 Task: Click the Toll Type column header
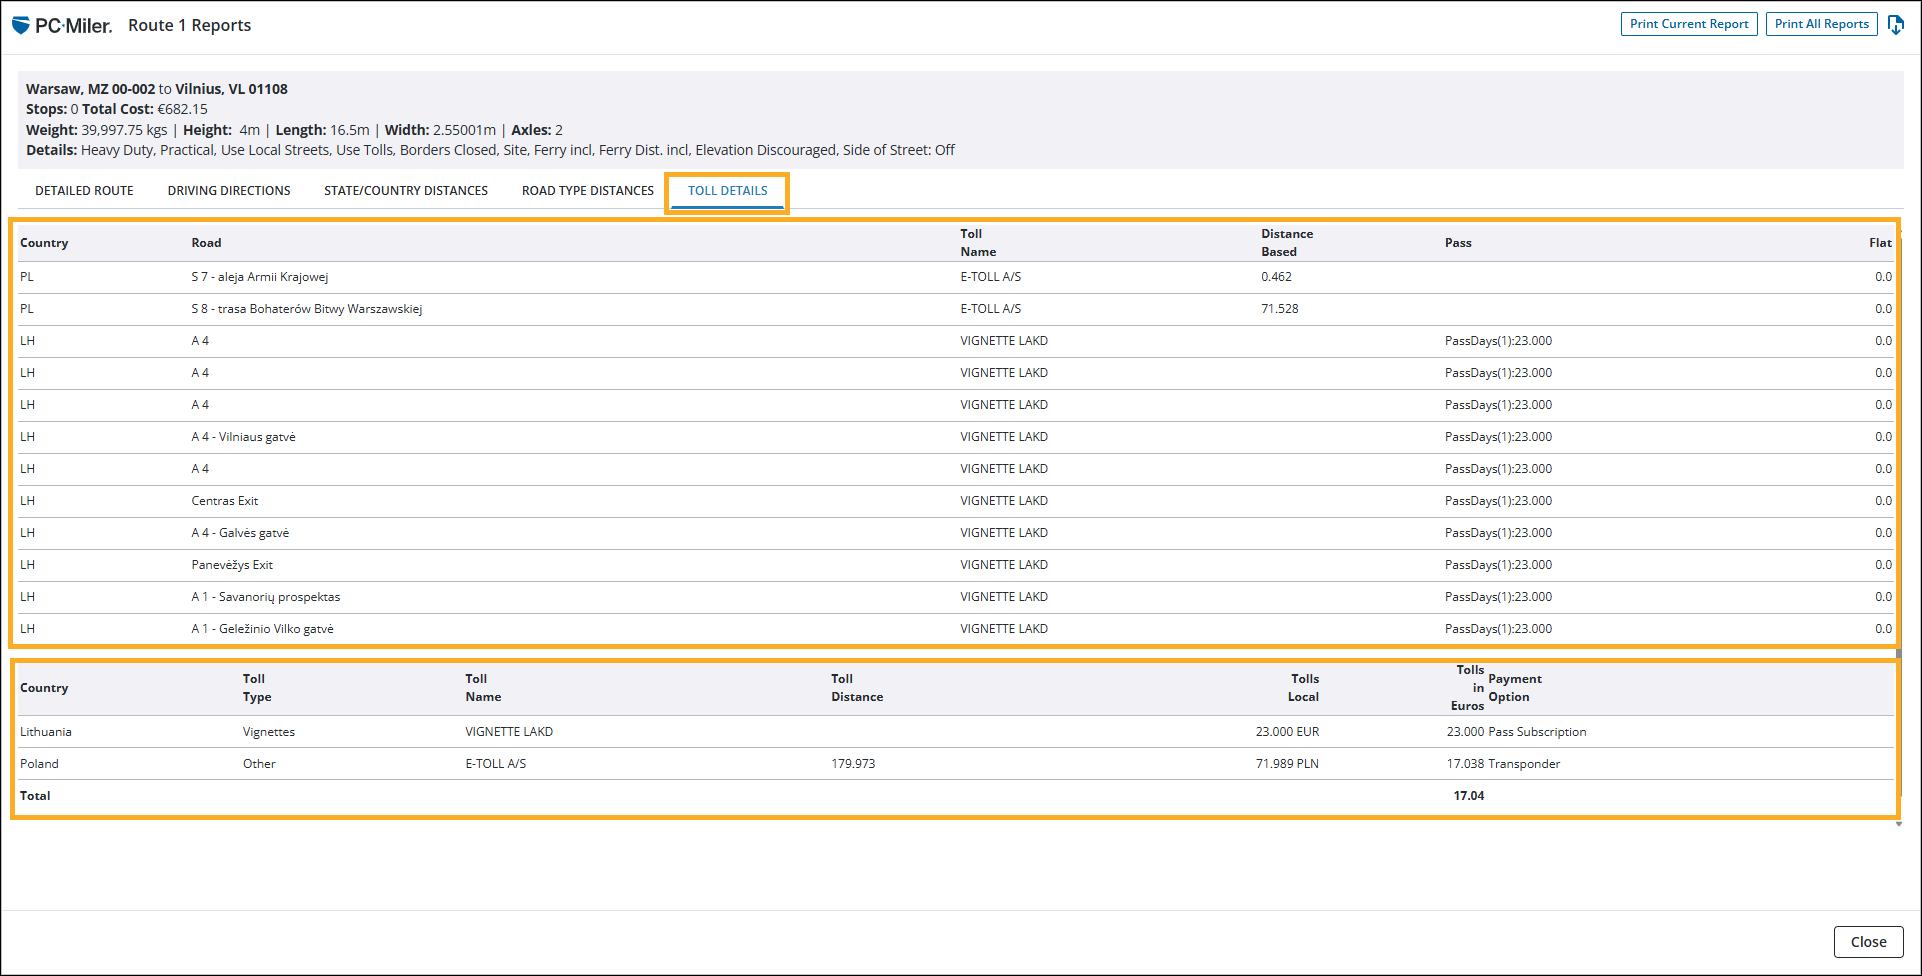point(257,688)
